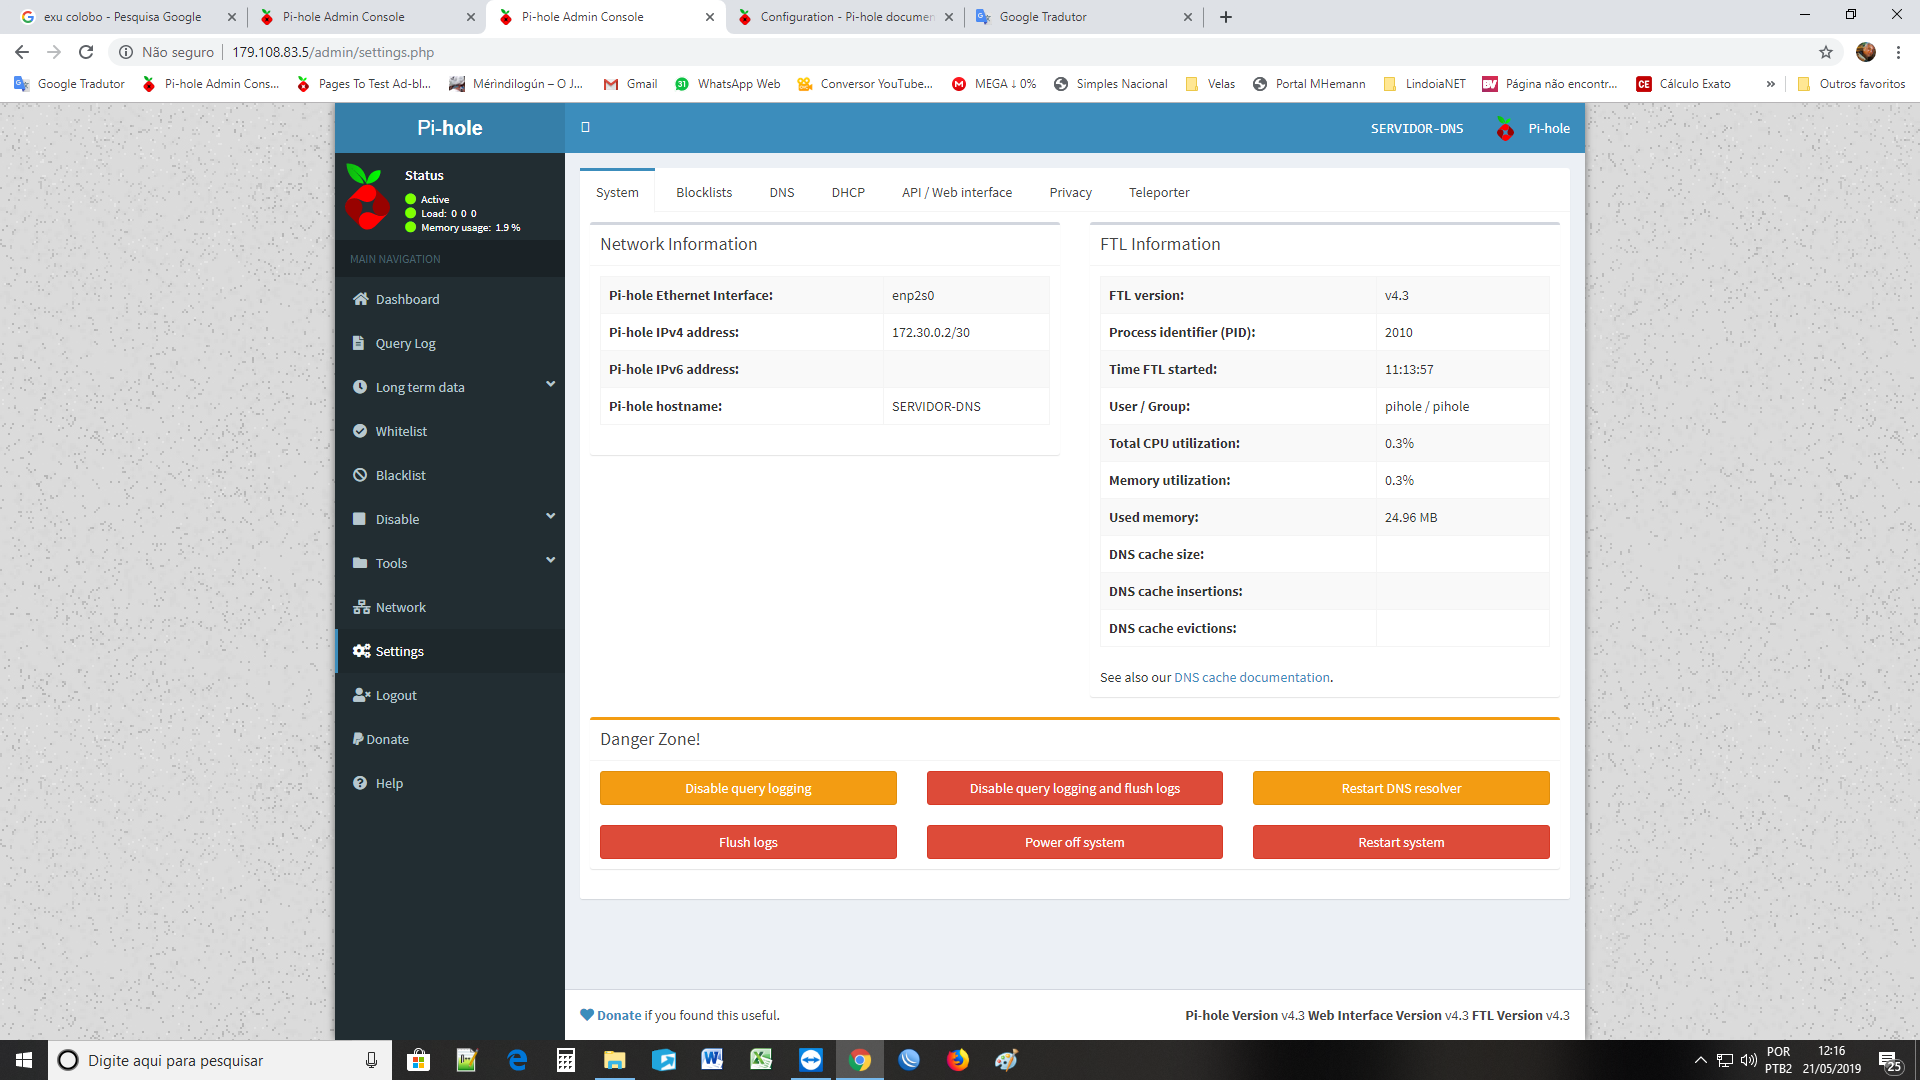Go back with browser back arrow
Screen dimensions: 1920x1080
(x=22, y=52)
